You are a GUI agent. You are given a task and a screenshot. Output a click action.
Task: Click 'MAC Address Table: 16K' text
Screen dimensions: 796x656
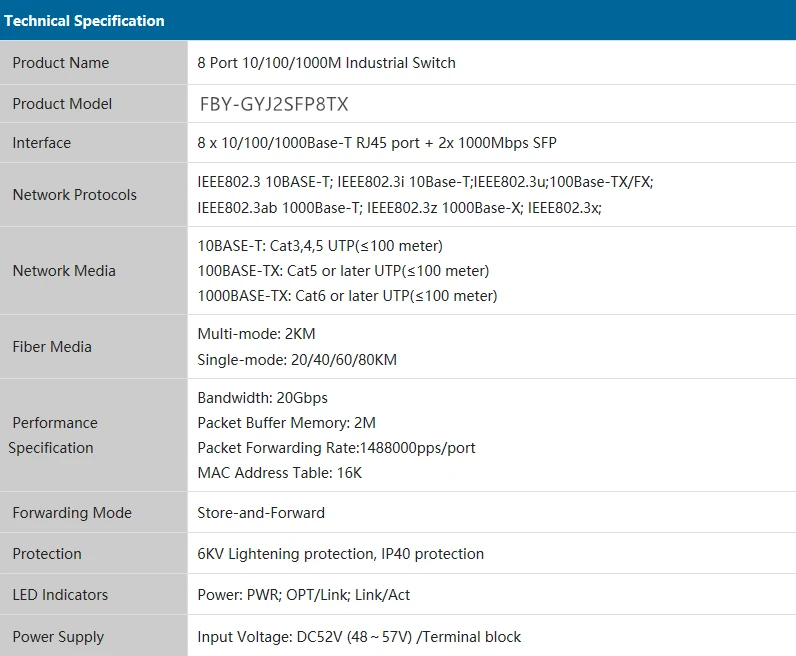279,473
